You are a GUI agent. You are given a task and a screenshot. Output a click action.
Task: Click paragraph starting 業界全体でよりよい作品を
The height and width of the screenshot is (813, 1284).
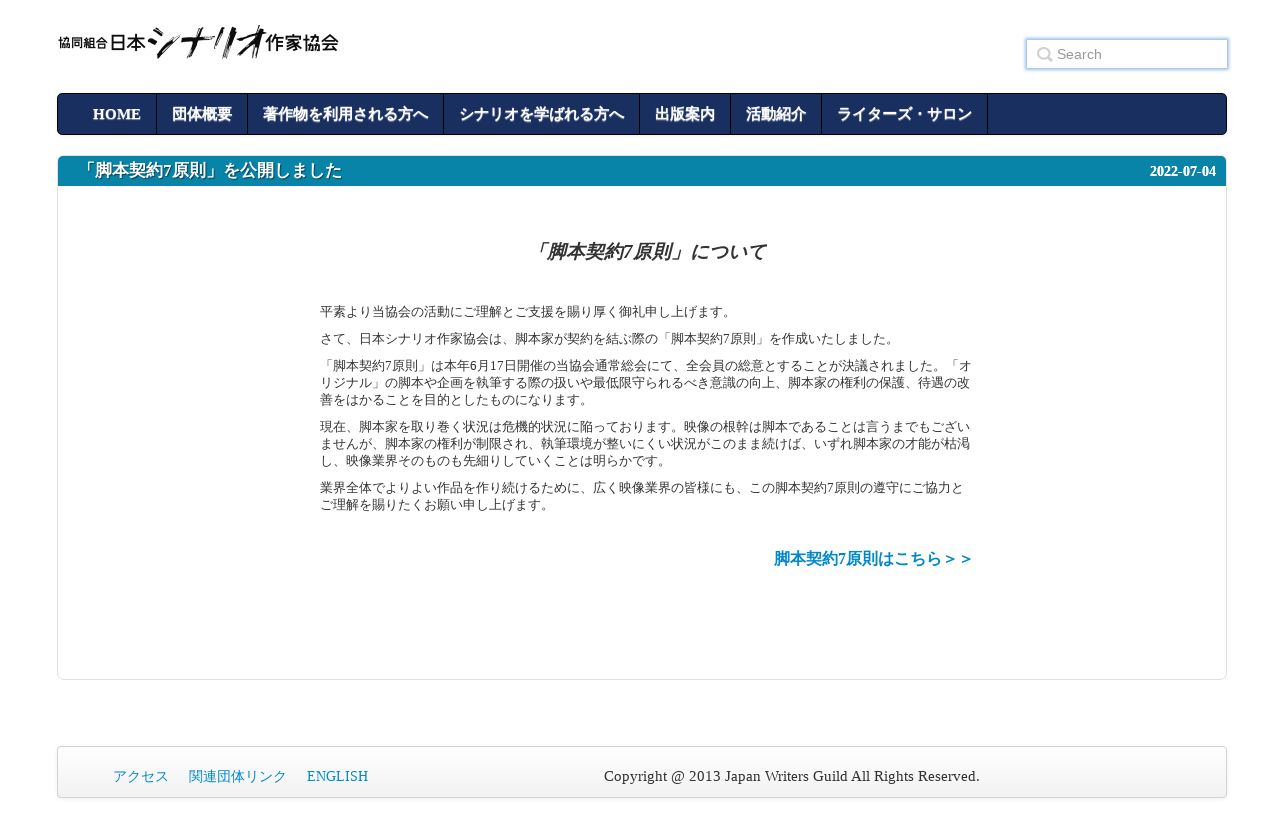[x=646, y=496]
